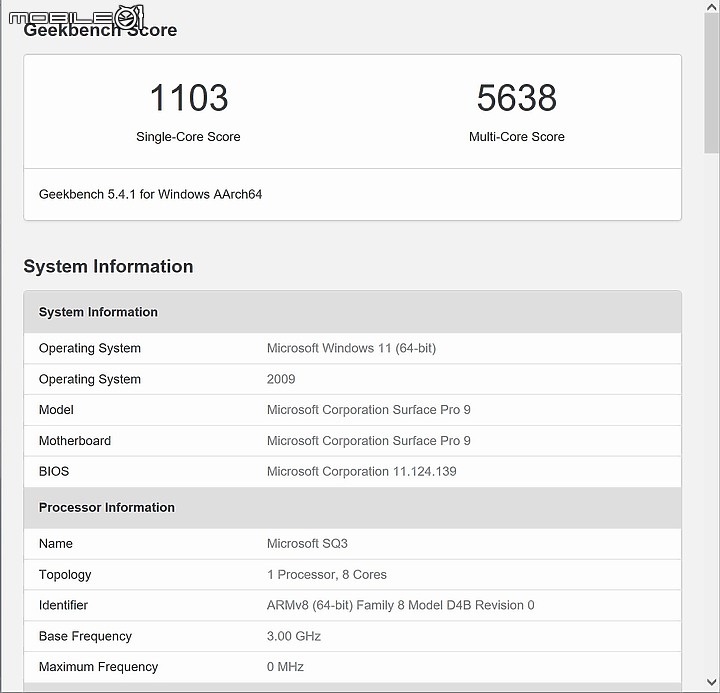Click 1 Processor, 8 Cores value
The image size is (720, 693).
pyautogui.click(x=327, y=575)
